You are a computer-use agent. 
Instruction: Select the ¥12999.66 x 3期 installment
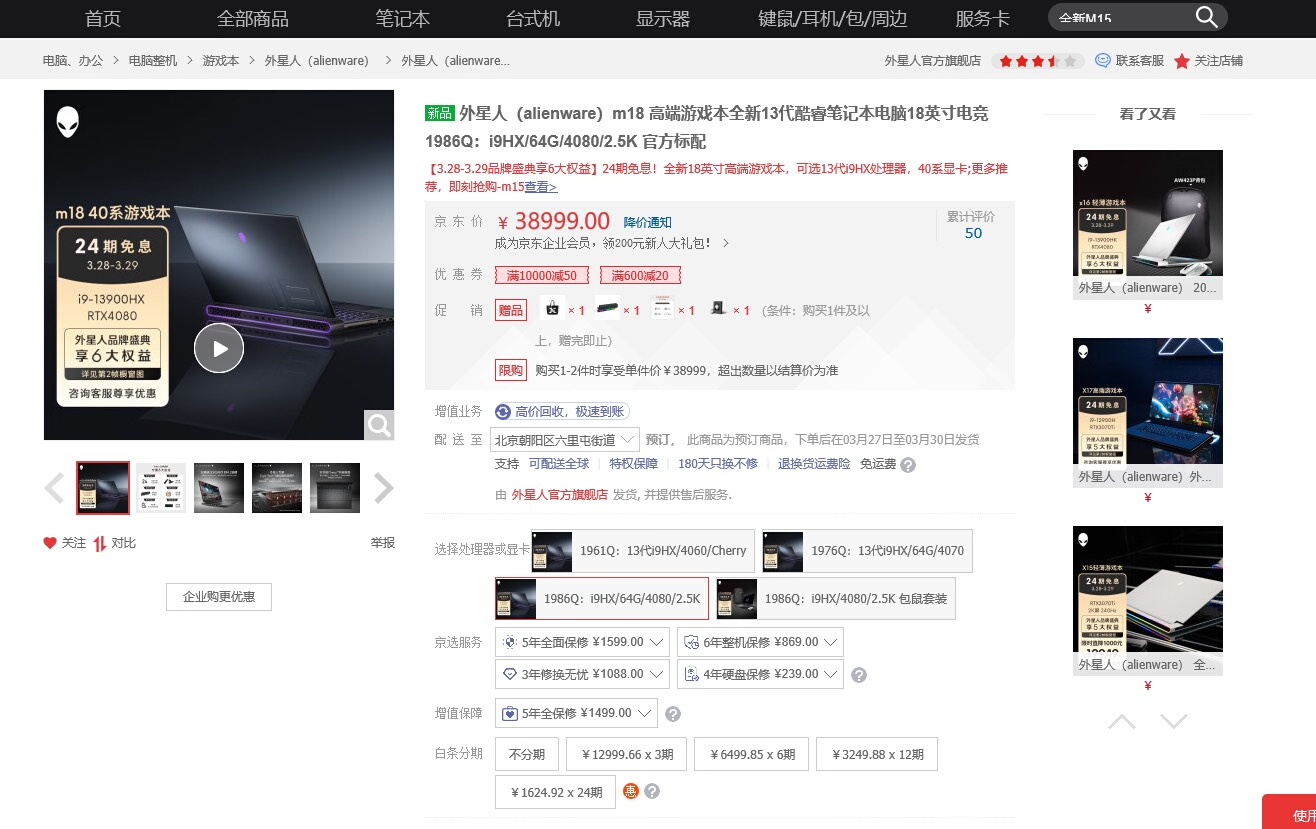pos(627,755)
